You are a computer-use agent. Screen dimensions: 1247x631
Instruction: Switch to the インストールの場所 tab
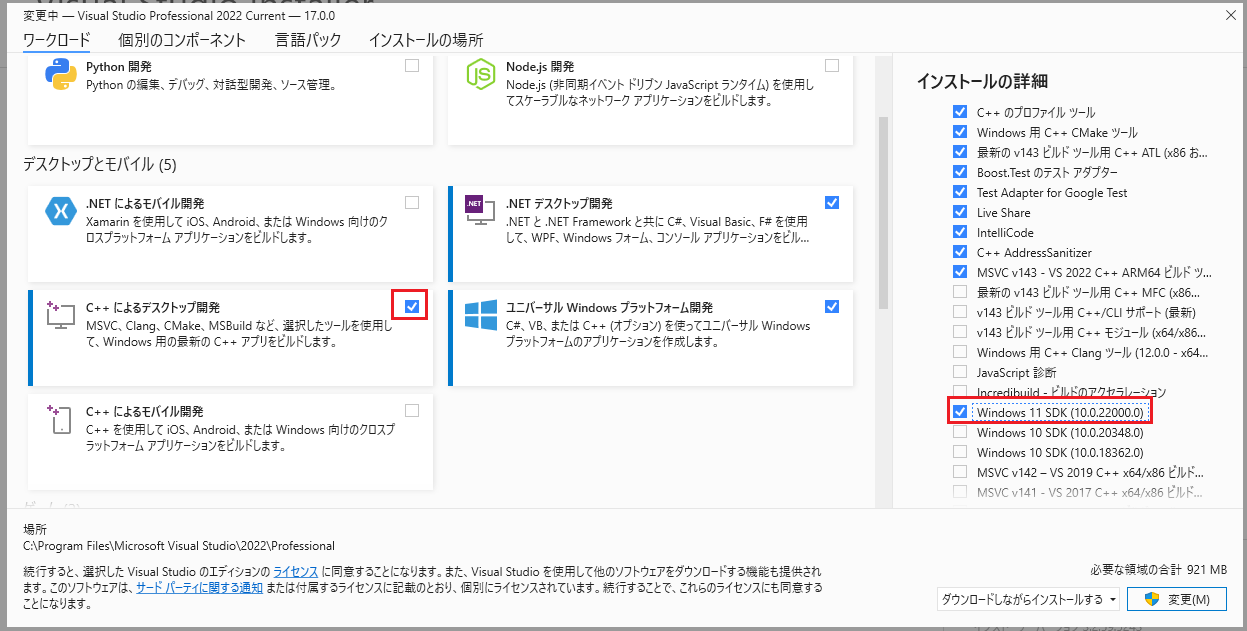[426, 40]
